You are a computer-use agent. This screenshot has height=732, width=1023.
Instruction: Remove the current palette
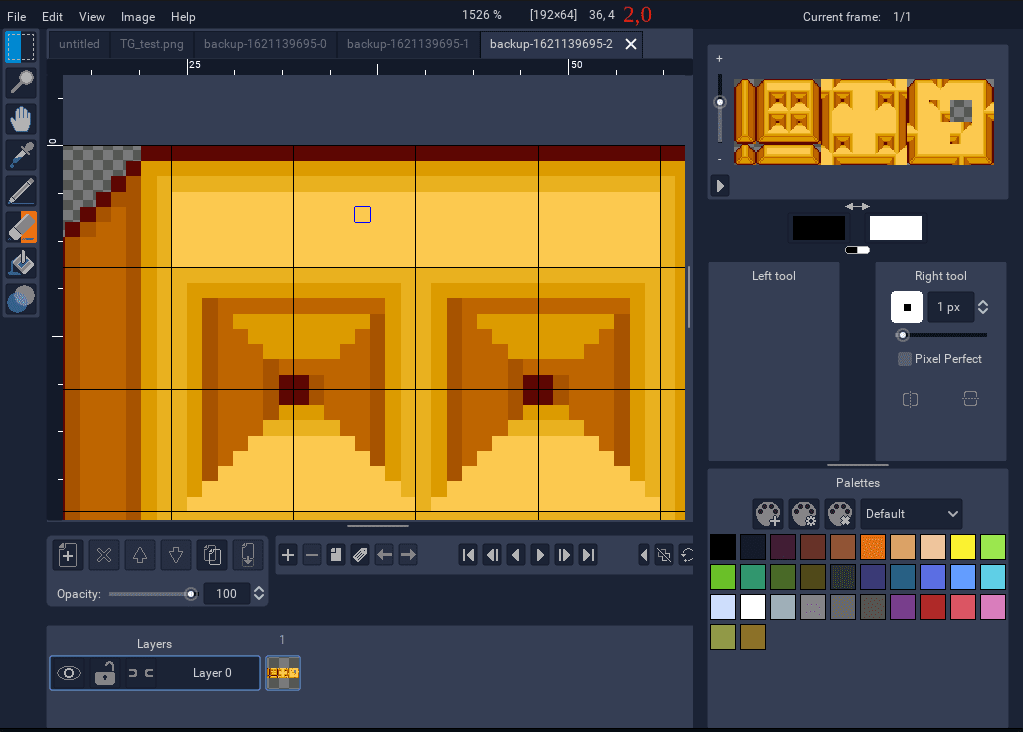point(840,513)
